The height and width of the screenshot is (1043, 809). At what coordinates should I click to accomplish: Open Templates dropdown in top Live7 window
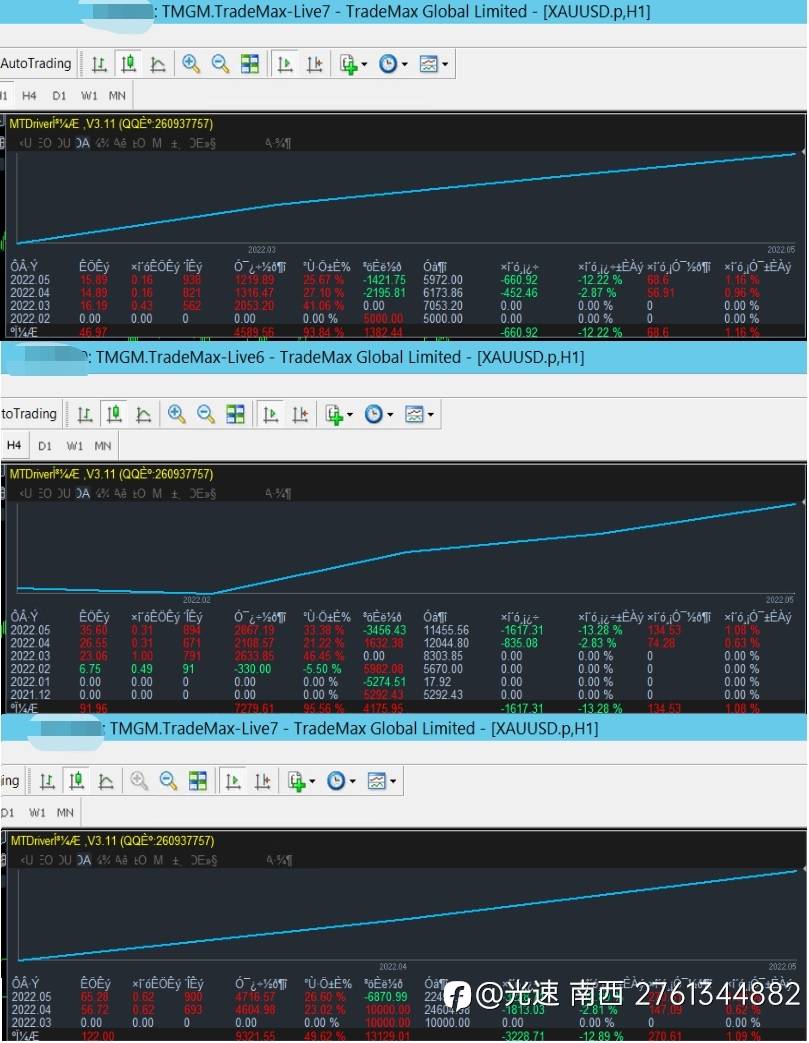coord(433,64)
